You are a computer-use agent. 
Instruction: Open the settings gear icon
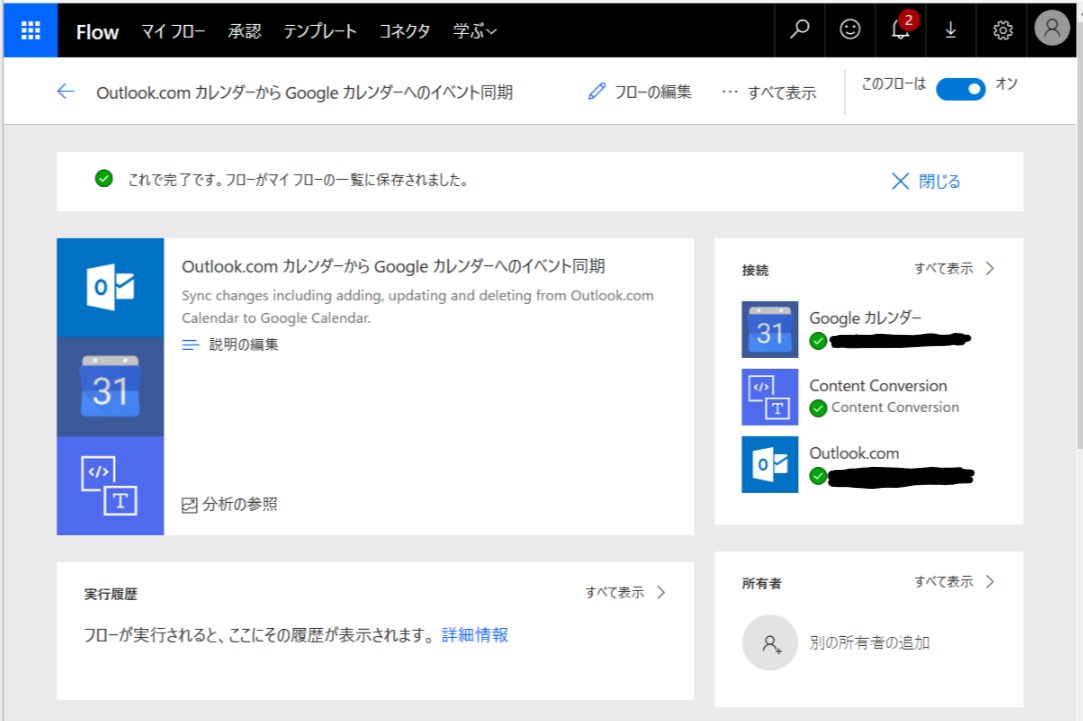[1002, 30]
